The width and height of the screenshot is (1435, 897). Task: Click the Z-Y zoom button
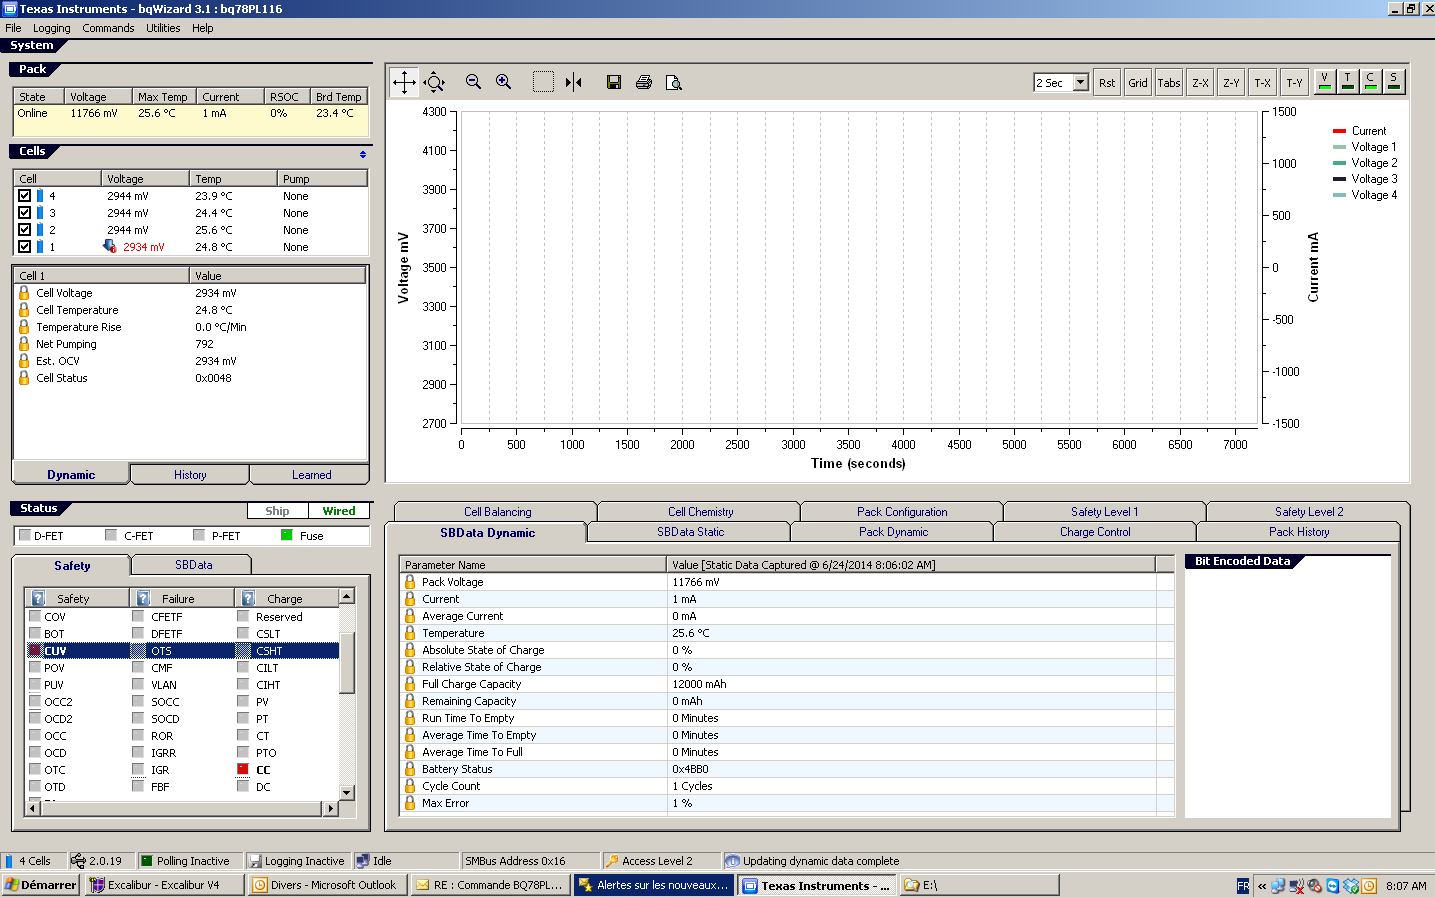[x=1231, y=83]
